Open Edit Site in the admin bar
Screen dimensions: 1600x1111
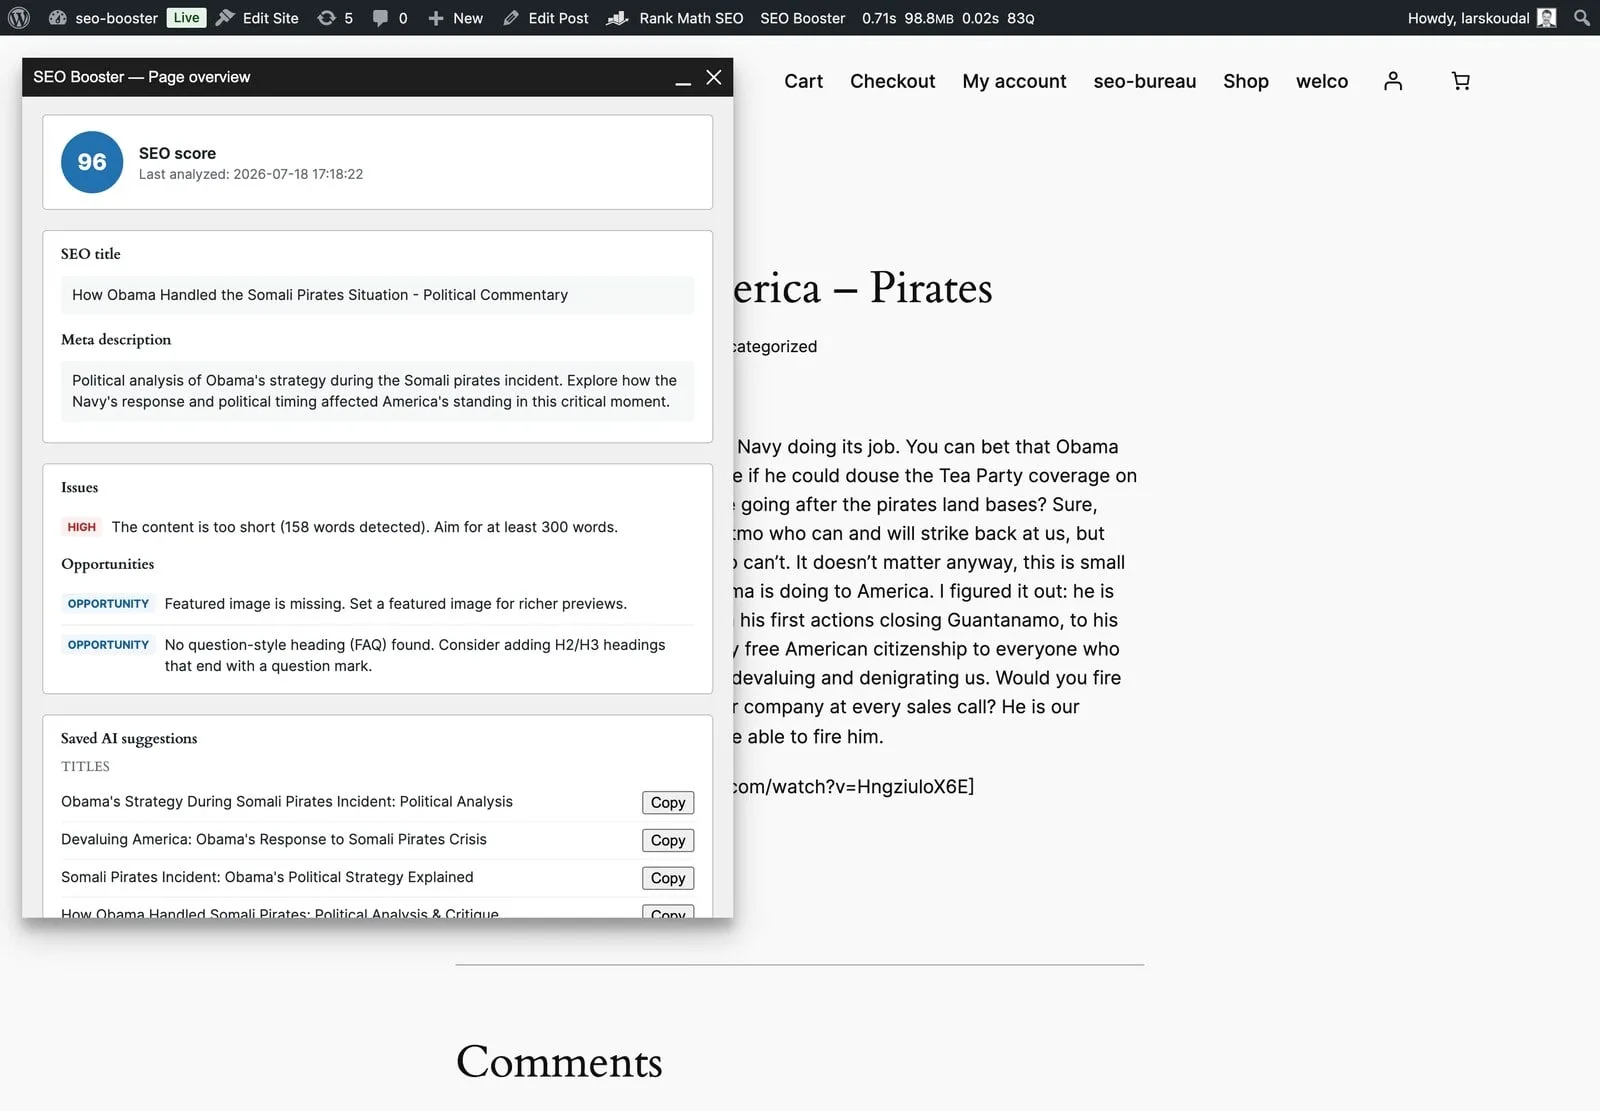pyautogui.click(x=258, y=18)
